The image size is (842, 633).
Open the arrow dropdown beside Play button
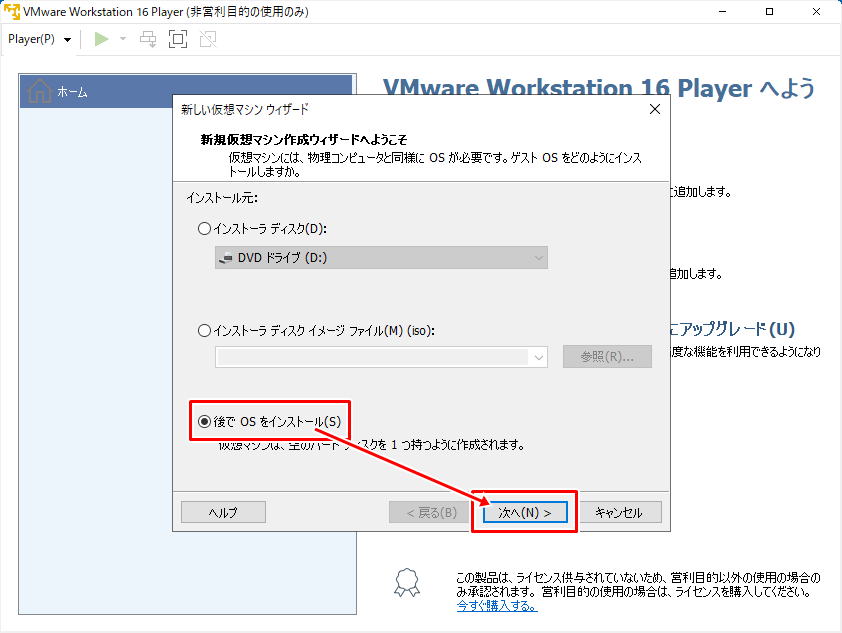click(123, 39)
